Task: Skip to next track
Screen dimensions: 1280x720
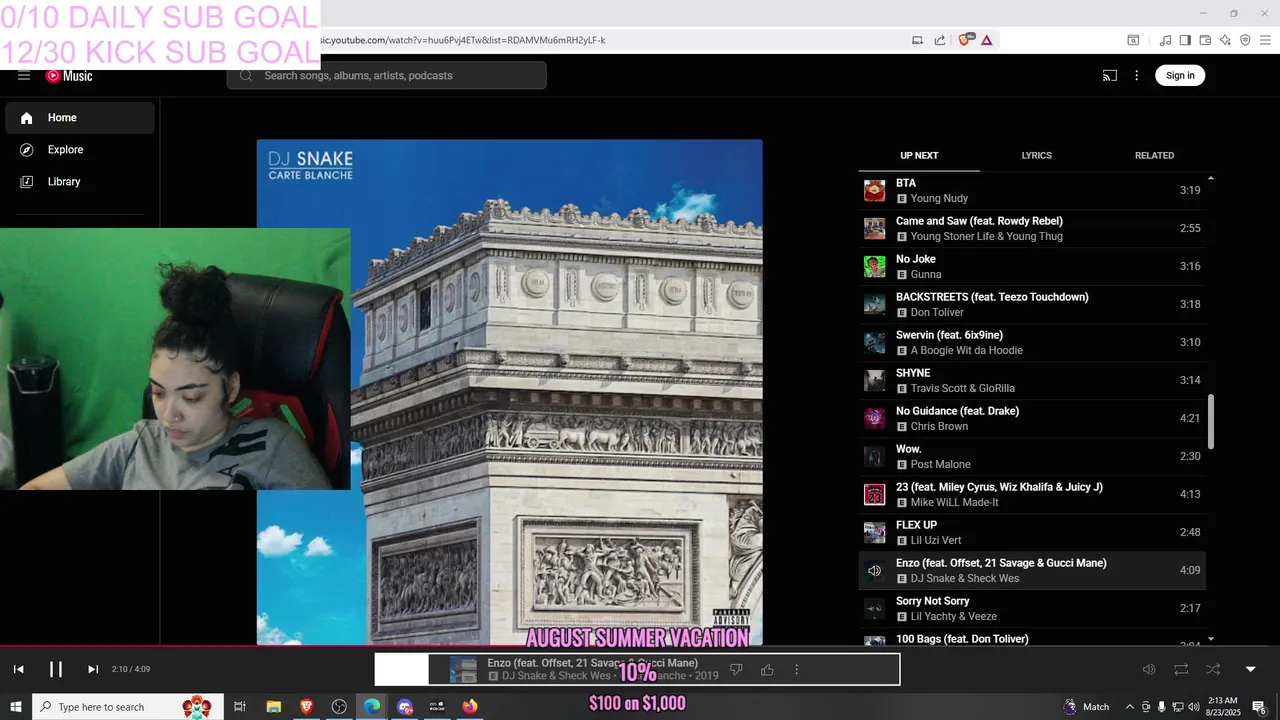Action: click(x=93, y=670)
